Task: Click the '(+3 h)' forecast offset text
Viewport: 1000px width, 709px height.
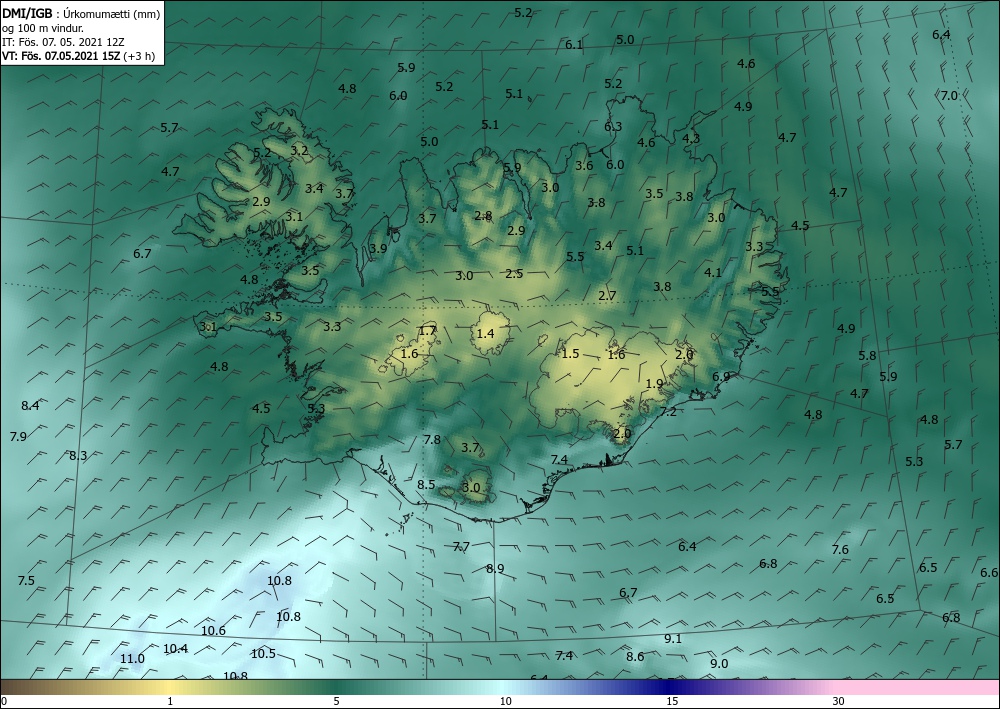Action: pyautogui.click(x=141, y=55)
